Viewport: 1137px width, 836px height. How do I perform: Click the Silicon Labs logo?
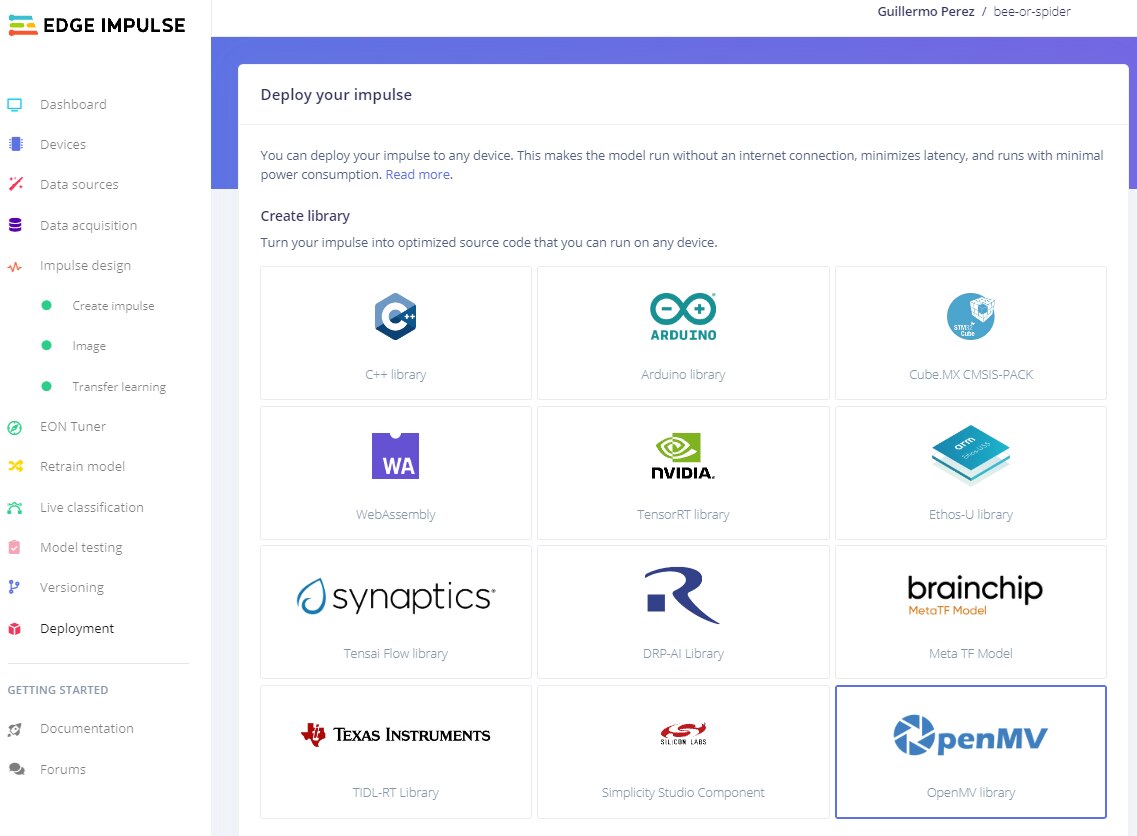click(x=683, y=734)
